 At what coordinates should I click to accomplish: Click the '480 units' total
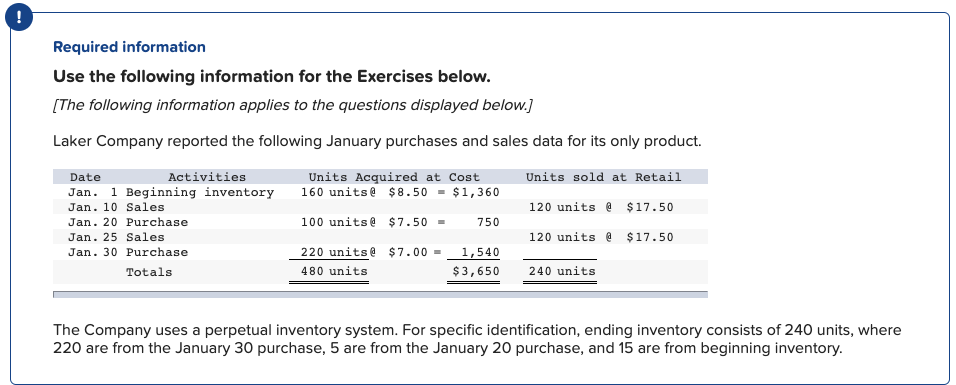click(334, 272)
